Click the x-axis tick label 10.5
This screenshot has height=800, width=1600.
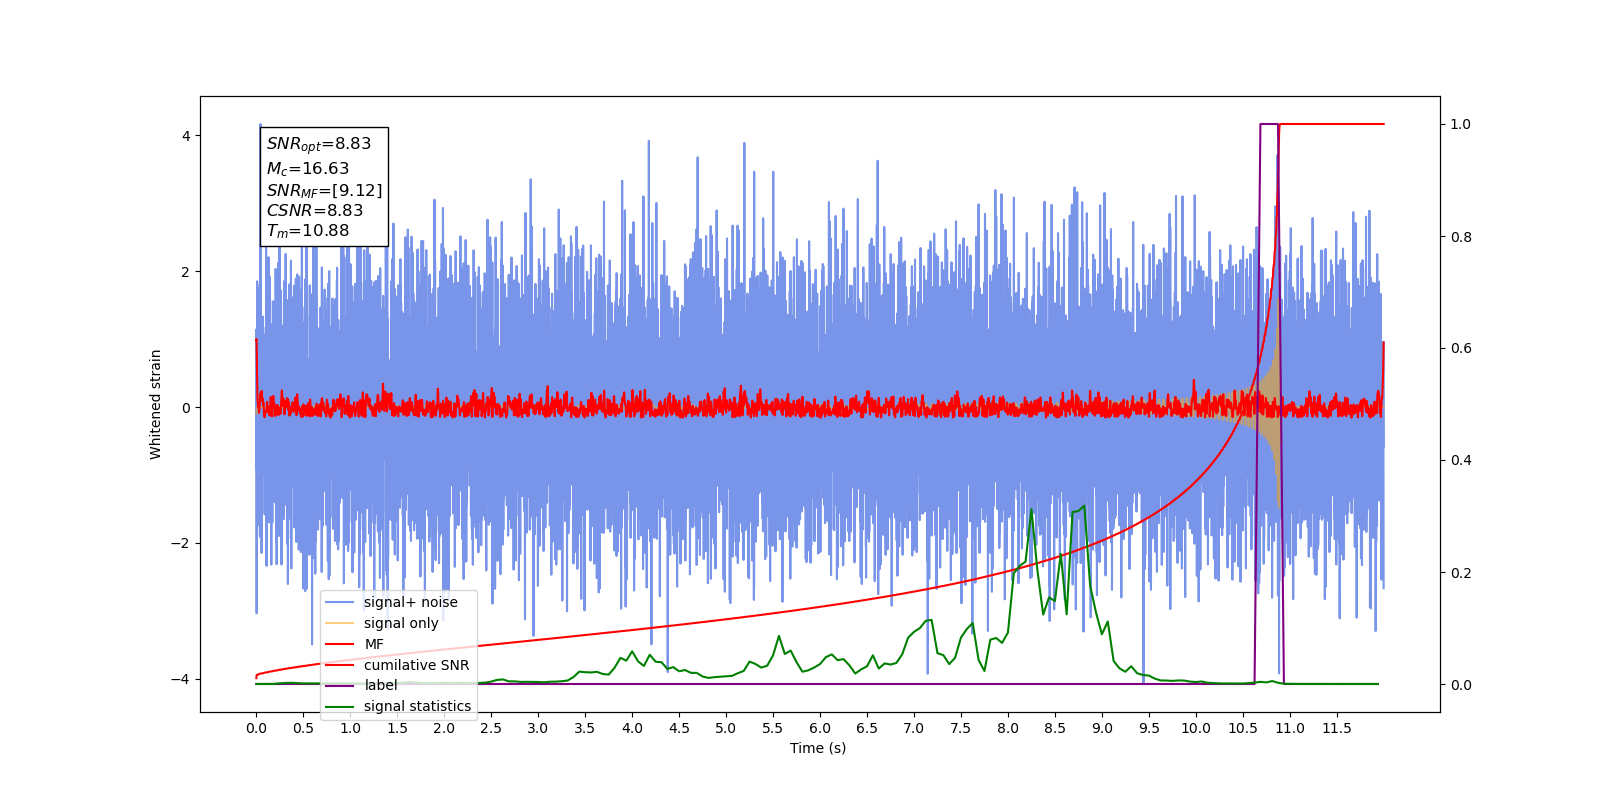click(1243, 728)
